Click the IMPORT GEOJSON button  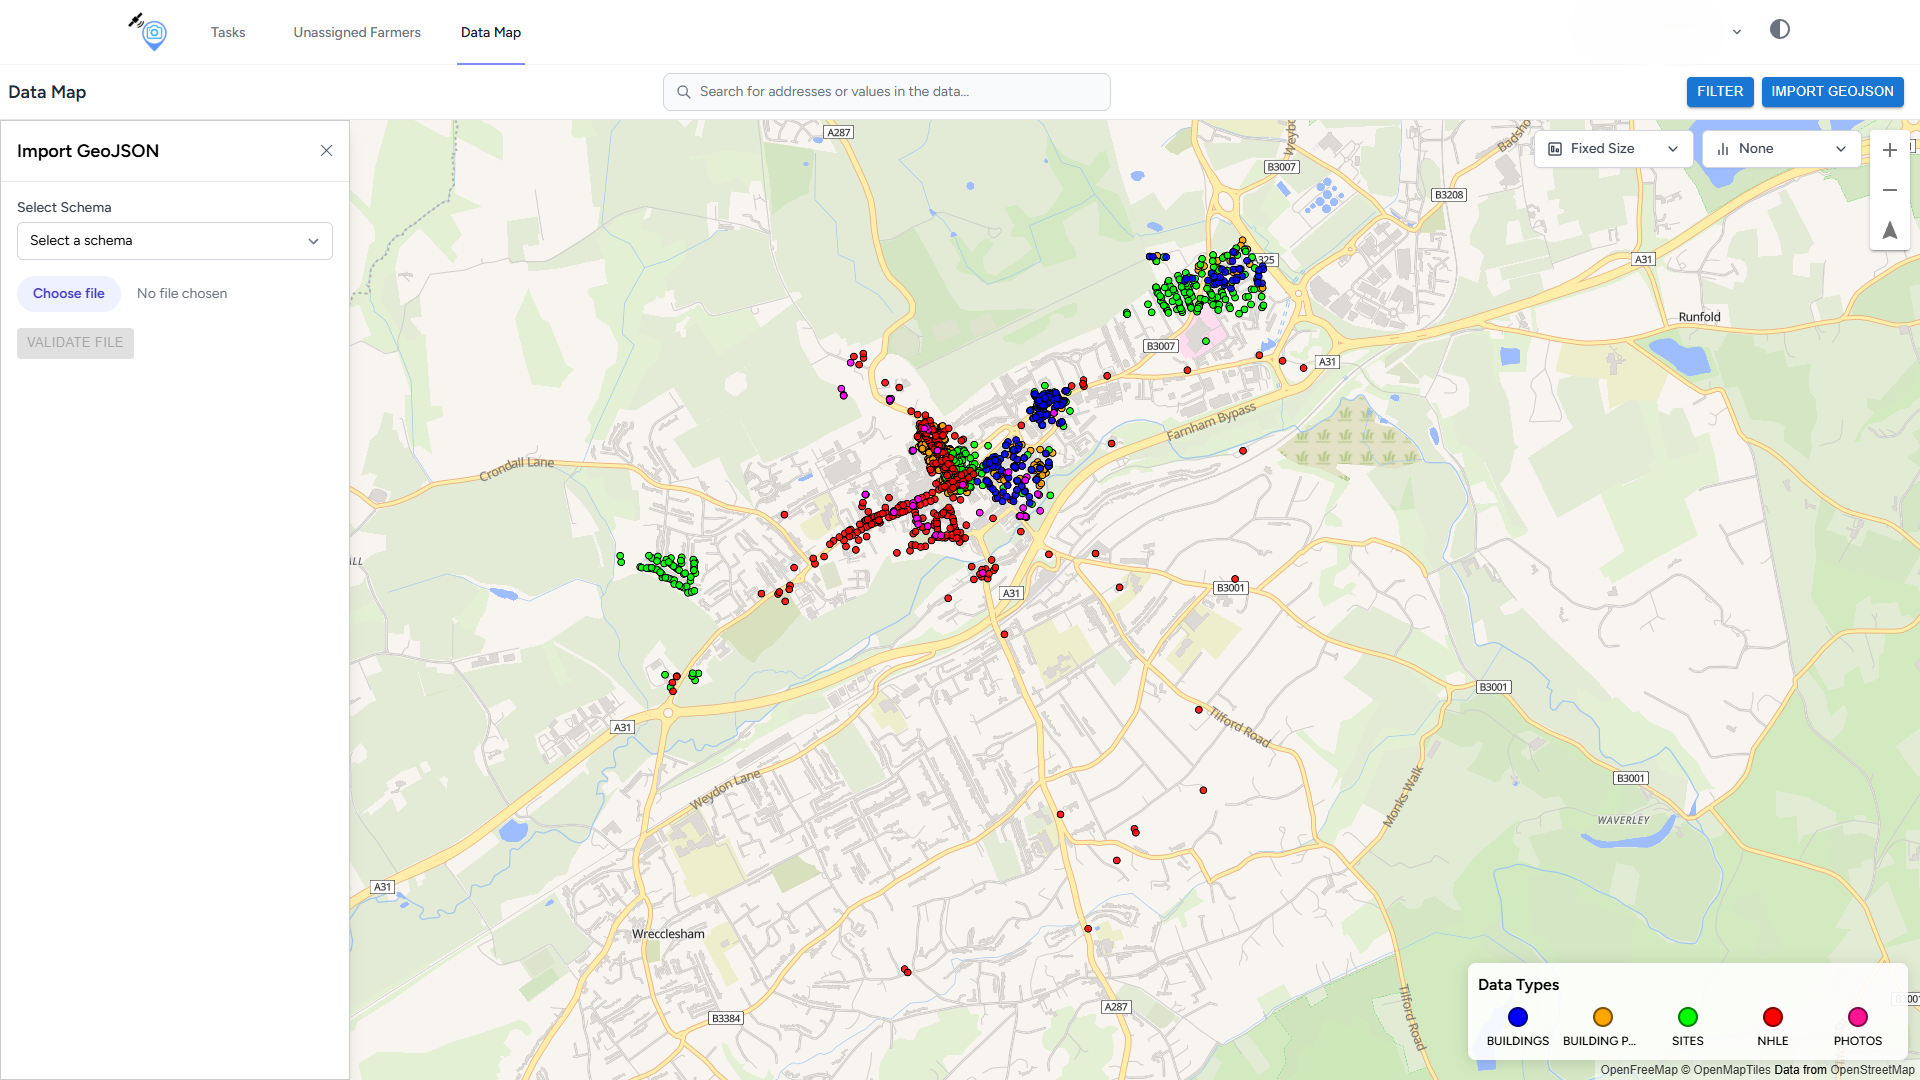1832,92
